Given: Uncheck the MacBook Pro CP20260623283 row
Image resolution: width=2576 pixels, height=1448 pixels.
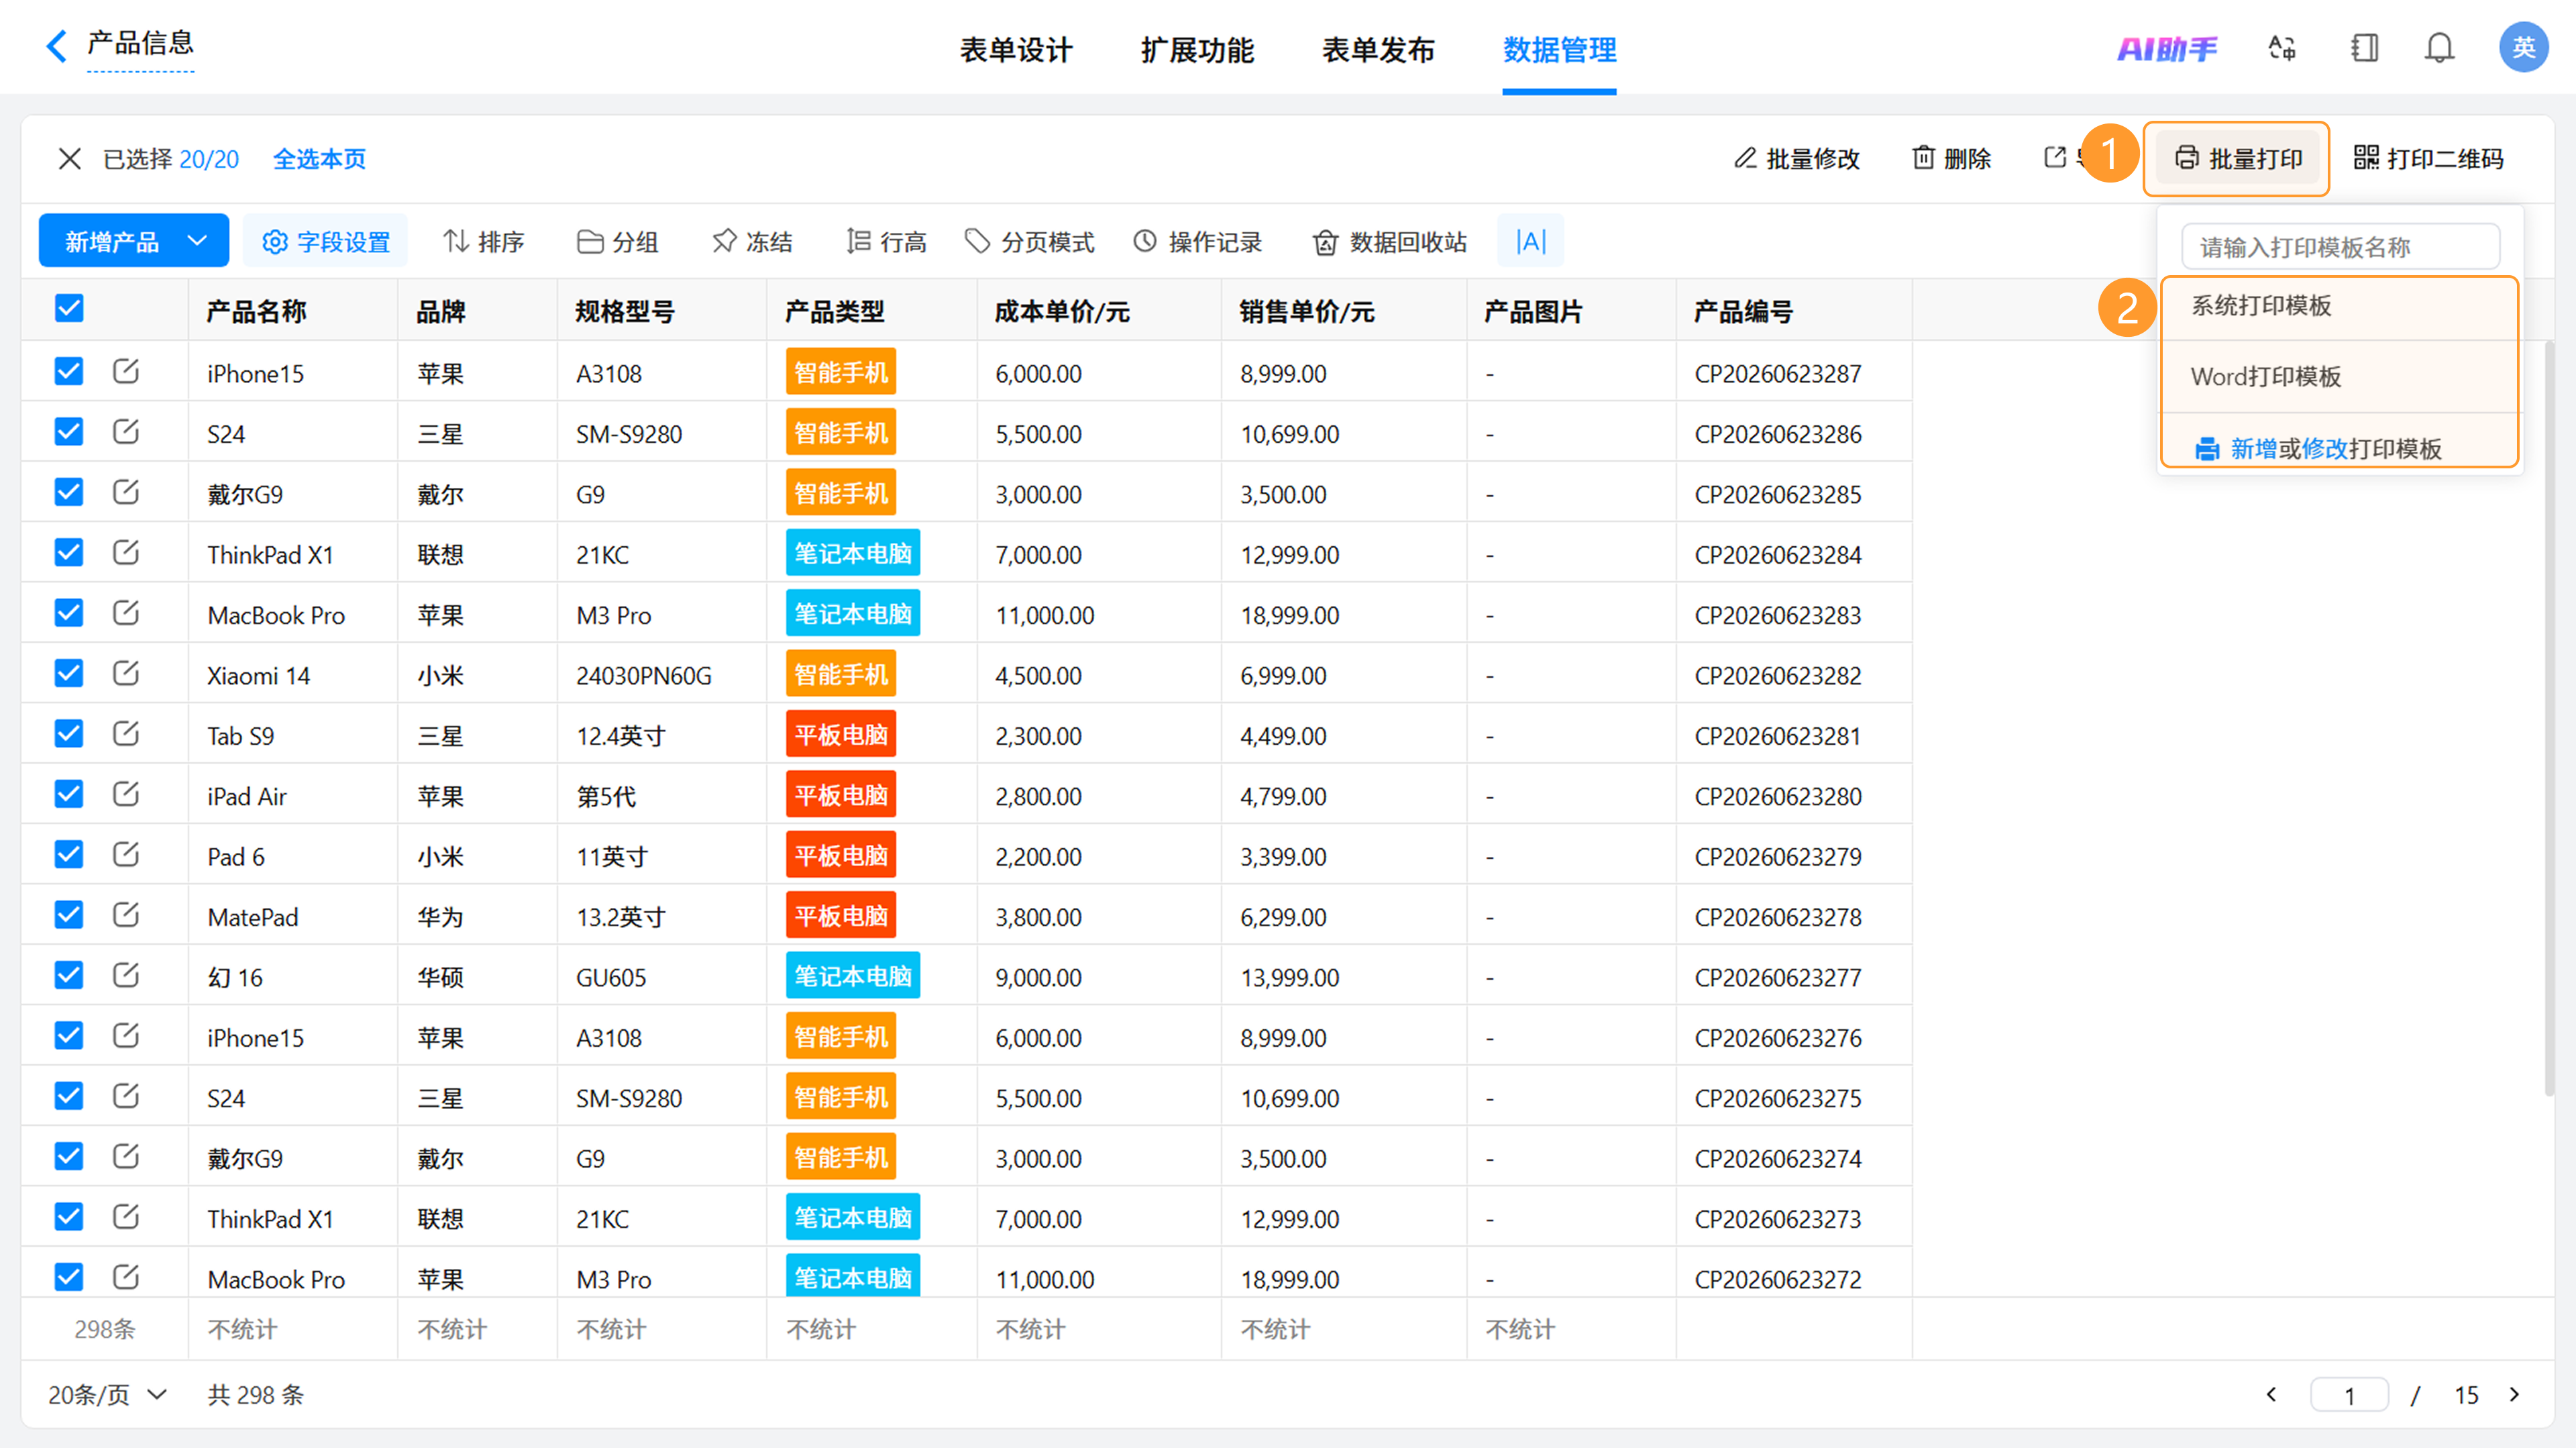Looking at the screenshot, I should [x=69, y=613].
